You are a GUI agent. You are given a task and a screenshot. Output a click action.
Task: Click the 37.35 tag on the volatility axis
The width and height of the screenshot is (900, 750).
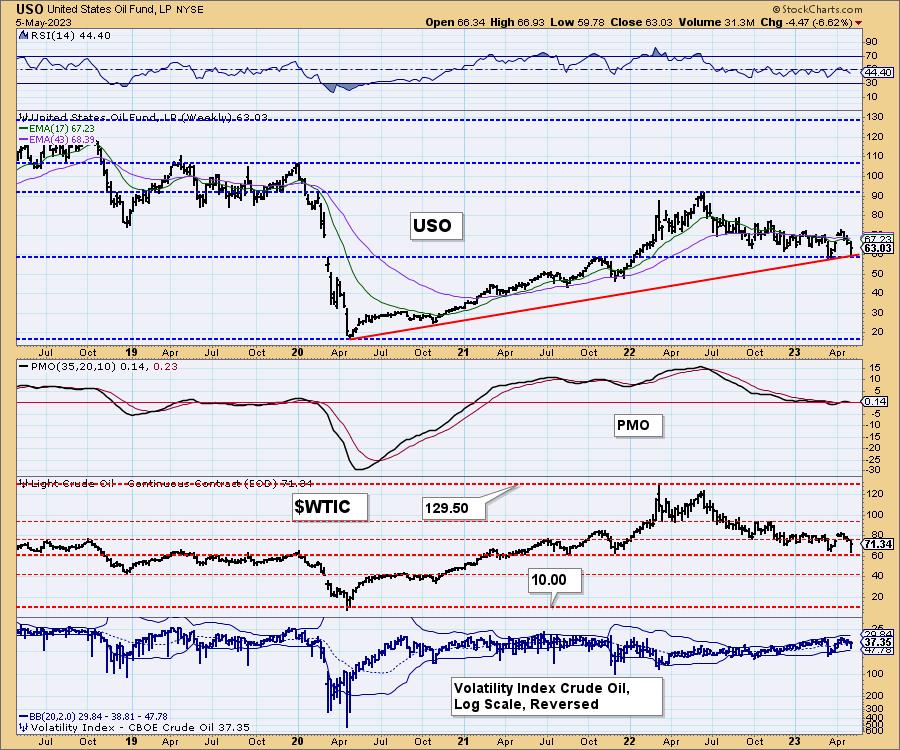(878, 642)
